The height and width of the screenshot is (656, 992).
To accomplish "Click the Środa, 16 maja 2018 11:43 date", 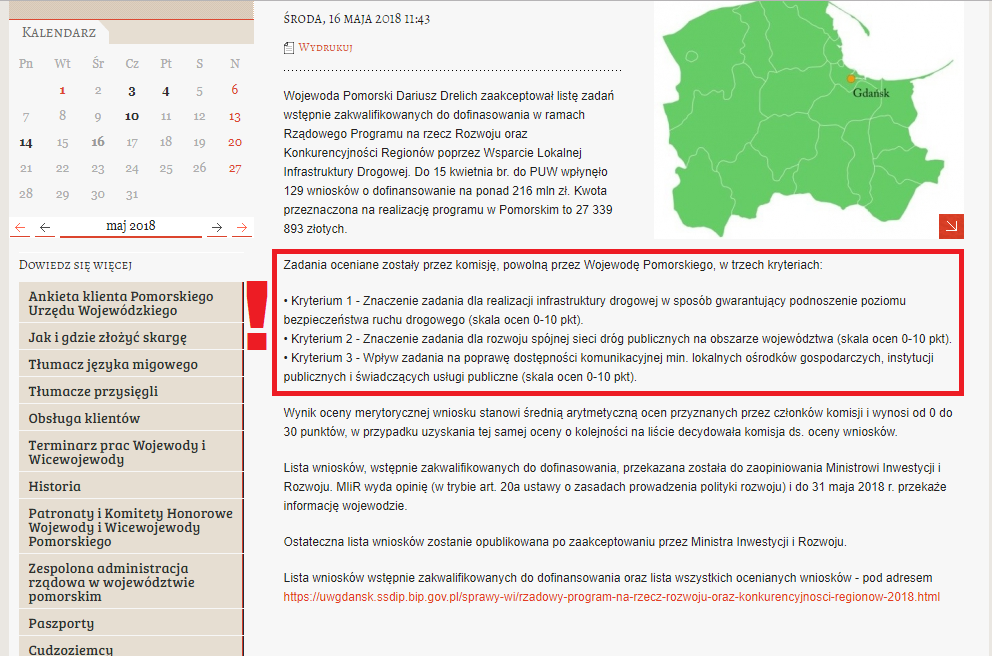I will click(x=357, y=19).
